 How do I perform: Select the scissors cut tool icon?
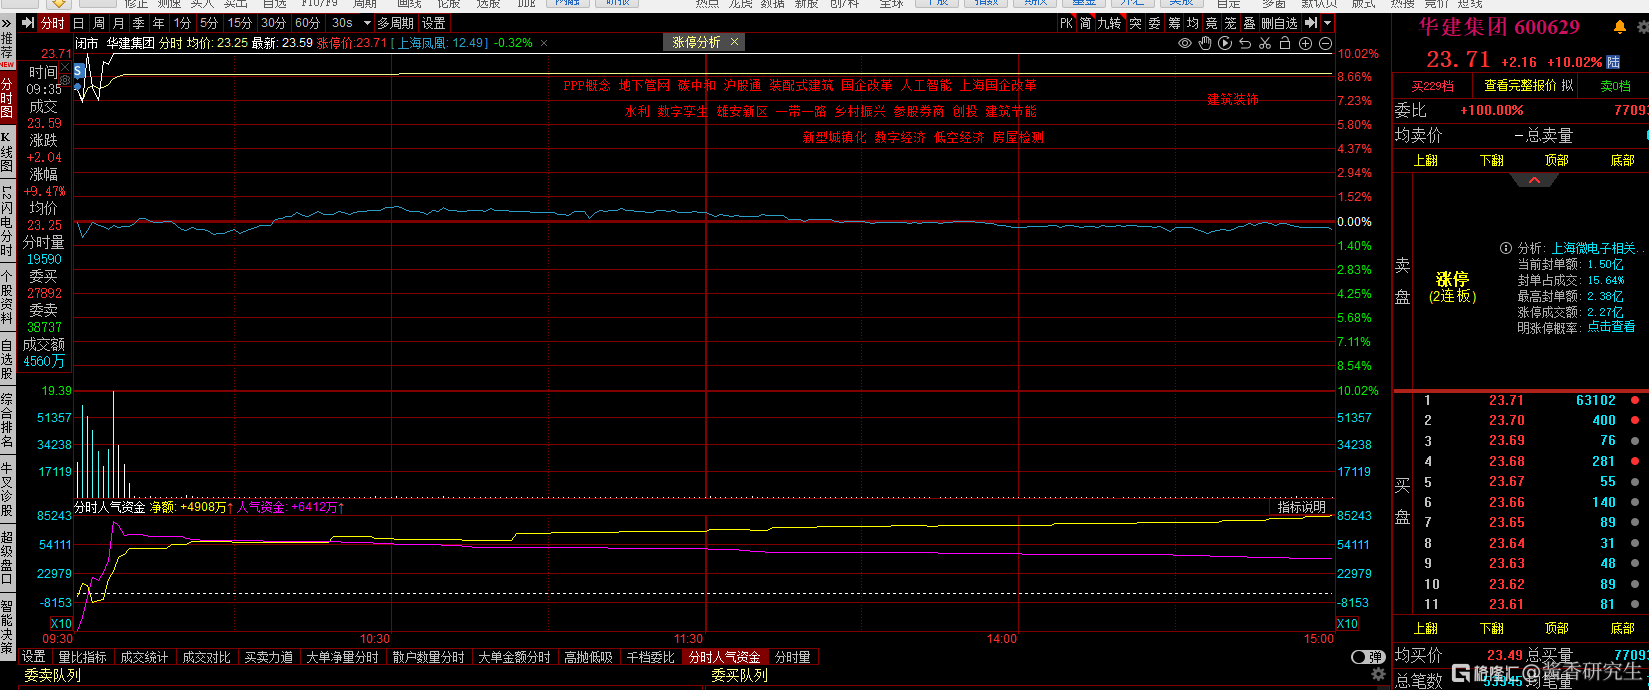pyautogui.click(x=1265, y=43)
